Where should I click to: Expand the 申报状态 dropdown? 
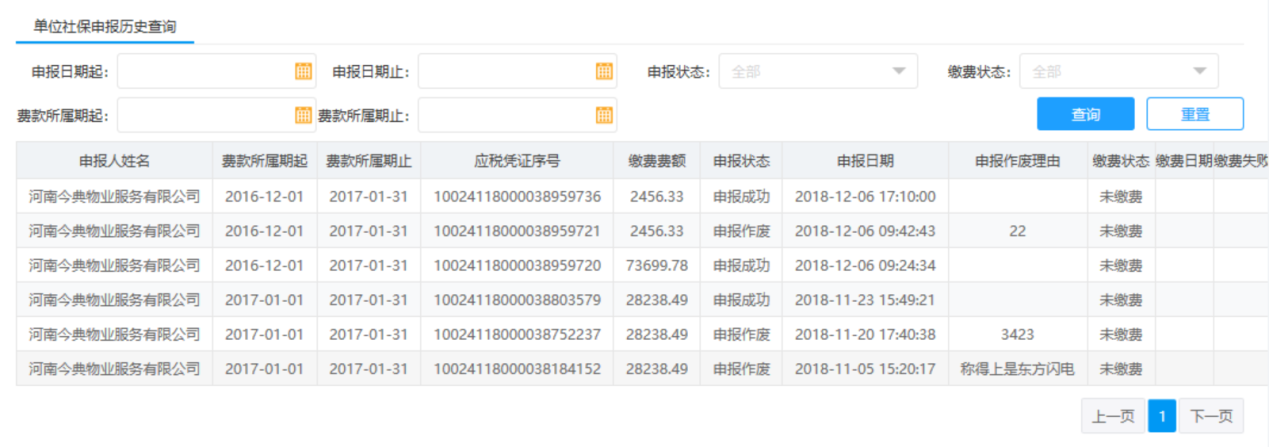point(817,71)
